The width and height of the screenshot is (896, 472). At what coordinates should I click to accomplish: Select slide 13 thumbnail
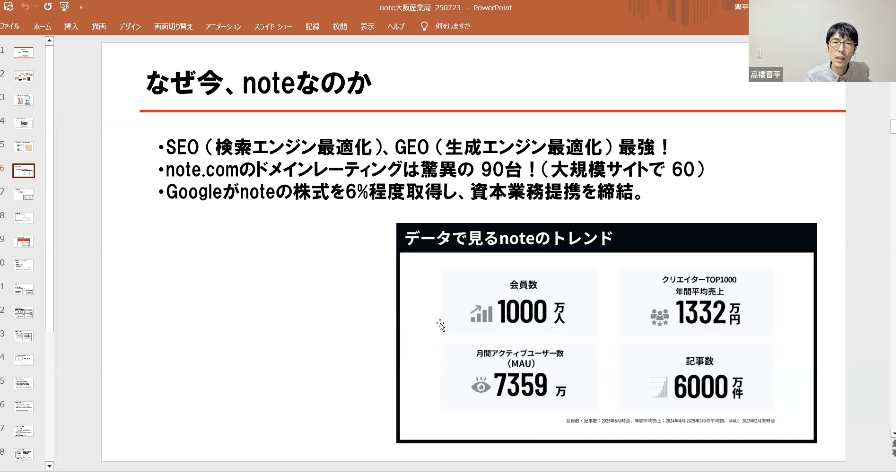[23, 336]
